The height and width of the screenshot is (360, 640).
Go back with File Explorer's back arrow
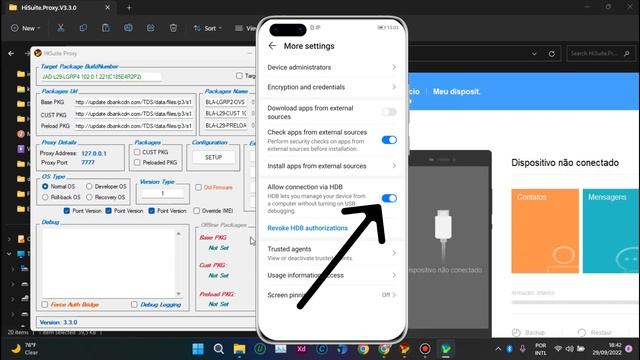tap(11, 53)
